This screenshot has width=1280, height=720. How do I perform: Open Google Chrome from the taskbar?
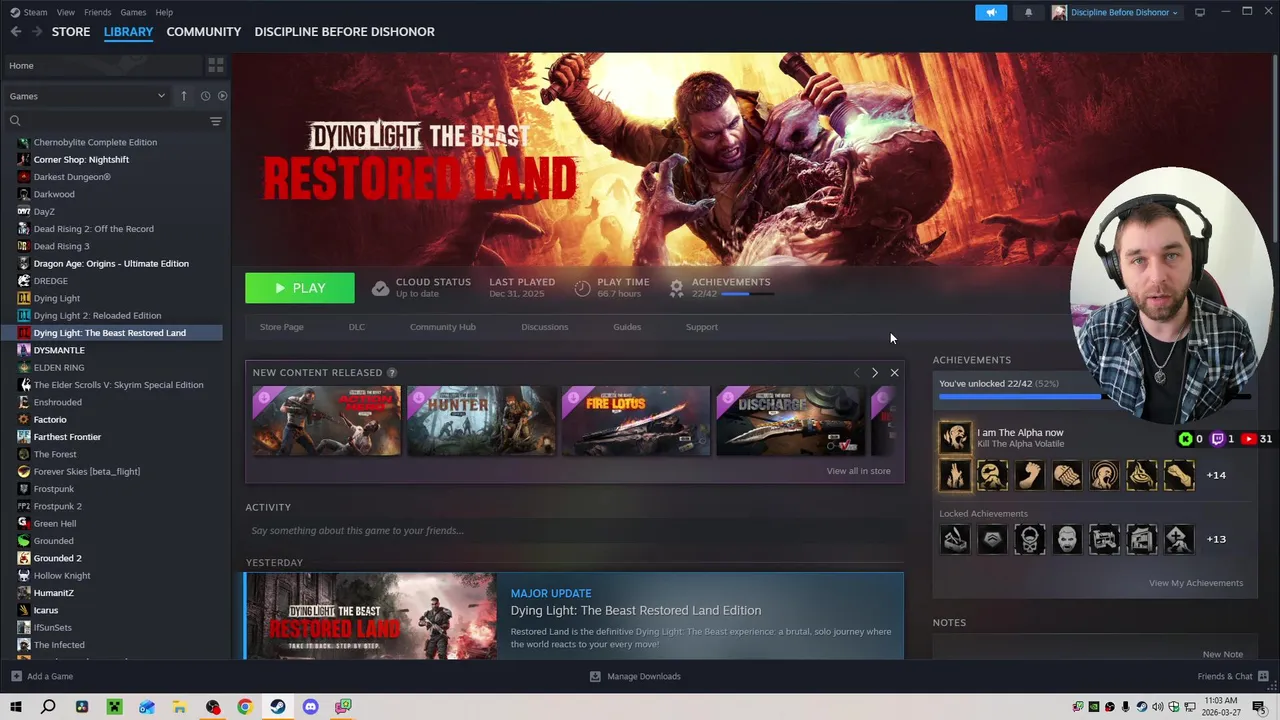[x=244, y=707]
